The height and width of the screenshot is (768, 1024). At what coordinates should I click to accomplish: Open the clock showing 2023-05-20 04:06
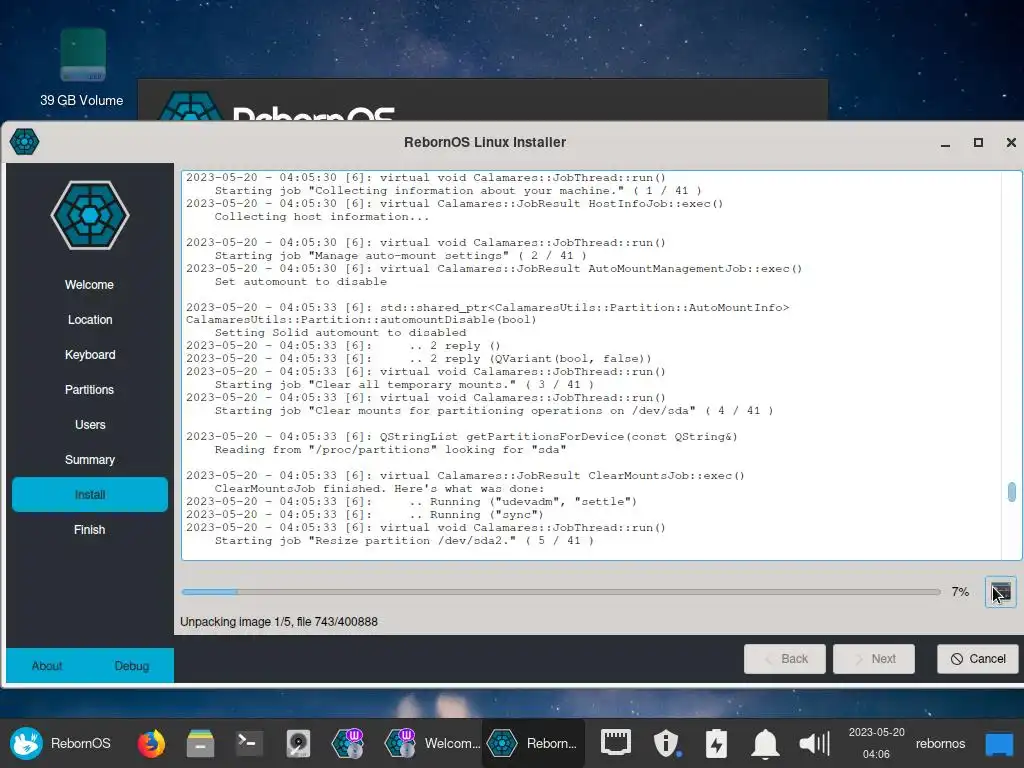[x=876, y=743]
